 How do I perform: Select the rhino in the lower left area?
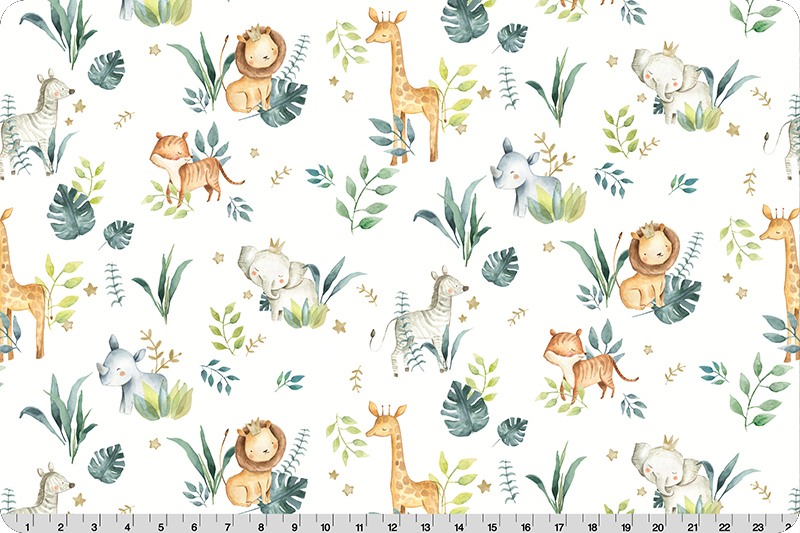(x=133, y=372)
